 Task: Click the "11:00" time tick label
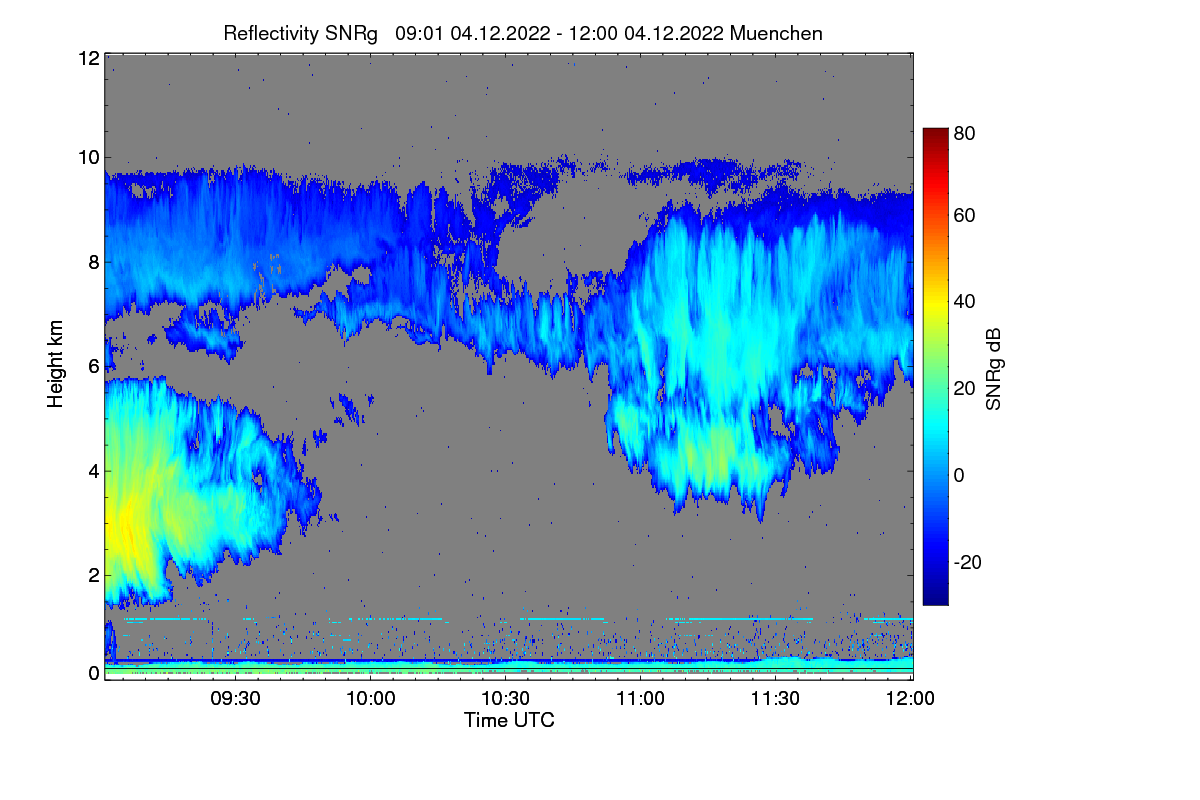(641, 699)
